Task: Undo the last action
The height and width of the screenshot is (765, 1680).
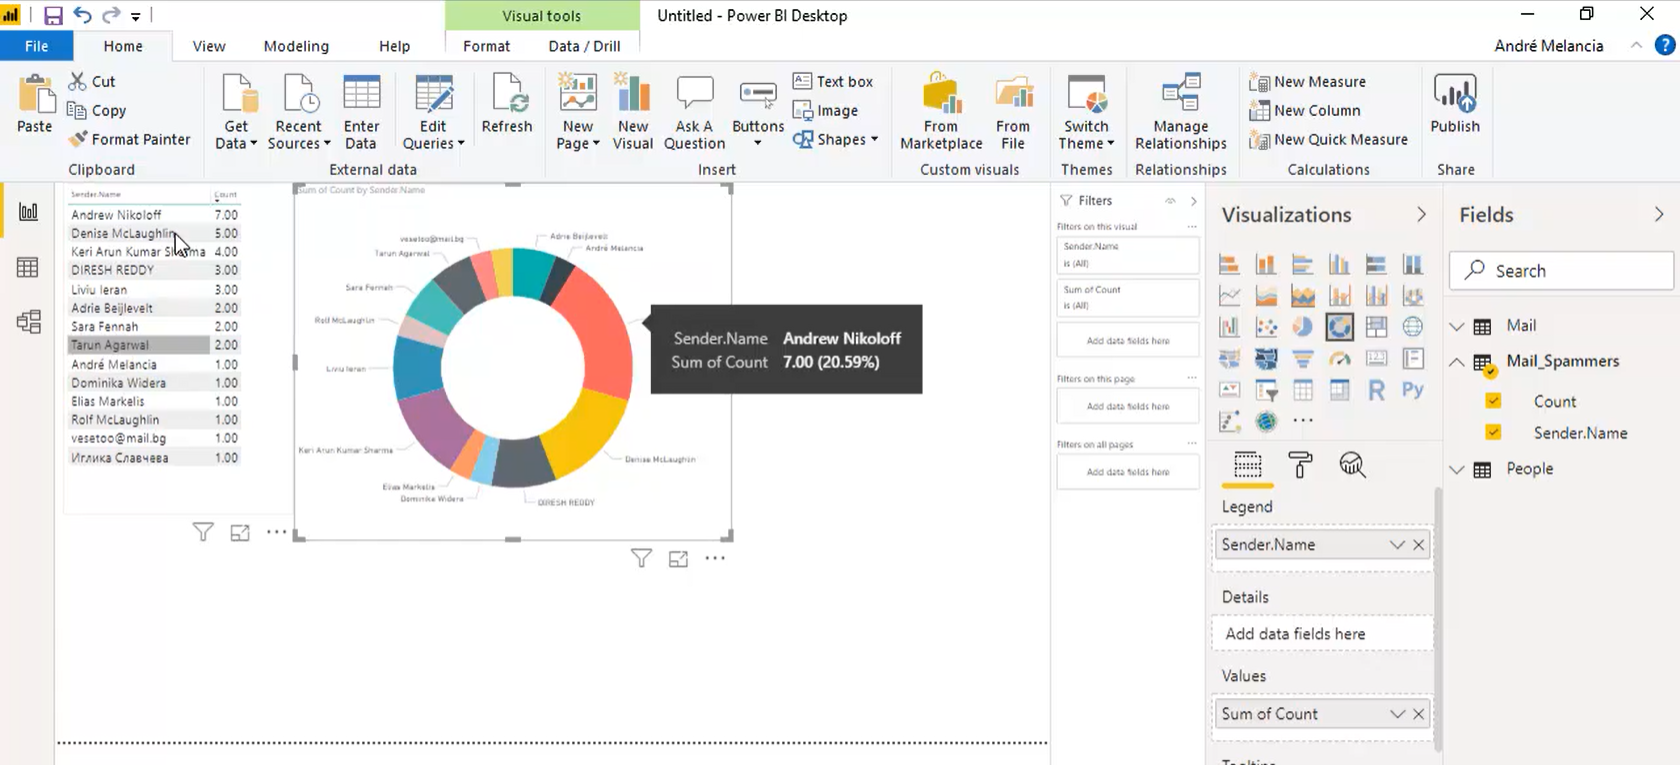Action: (82, 15)
